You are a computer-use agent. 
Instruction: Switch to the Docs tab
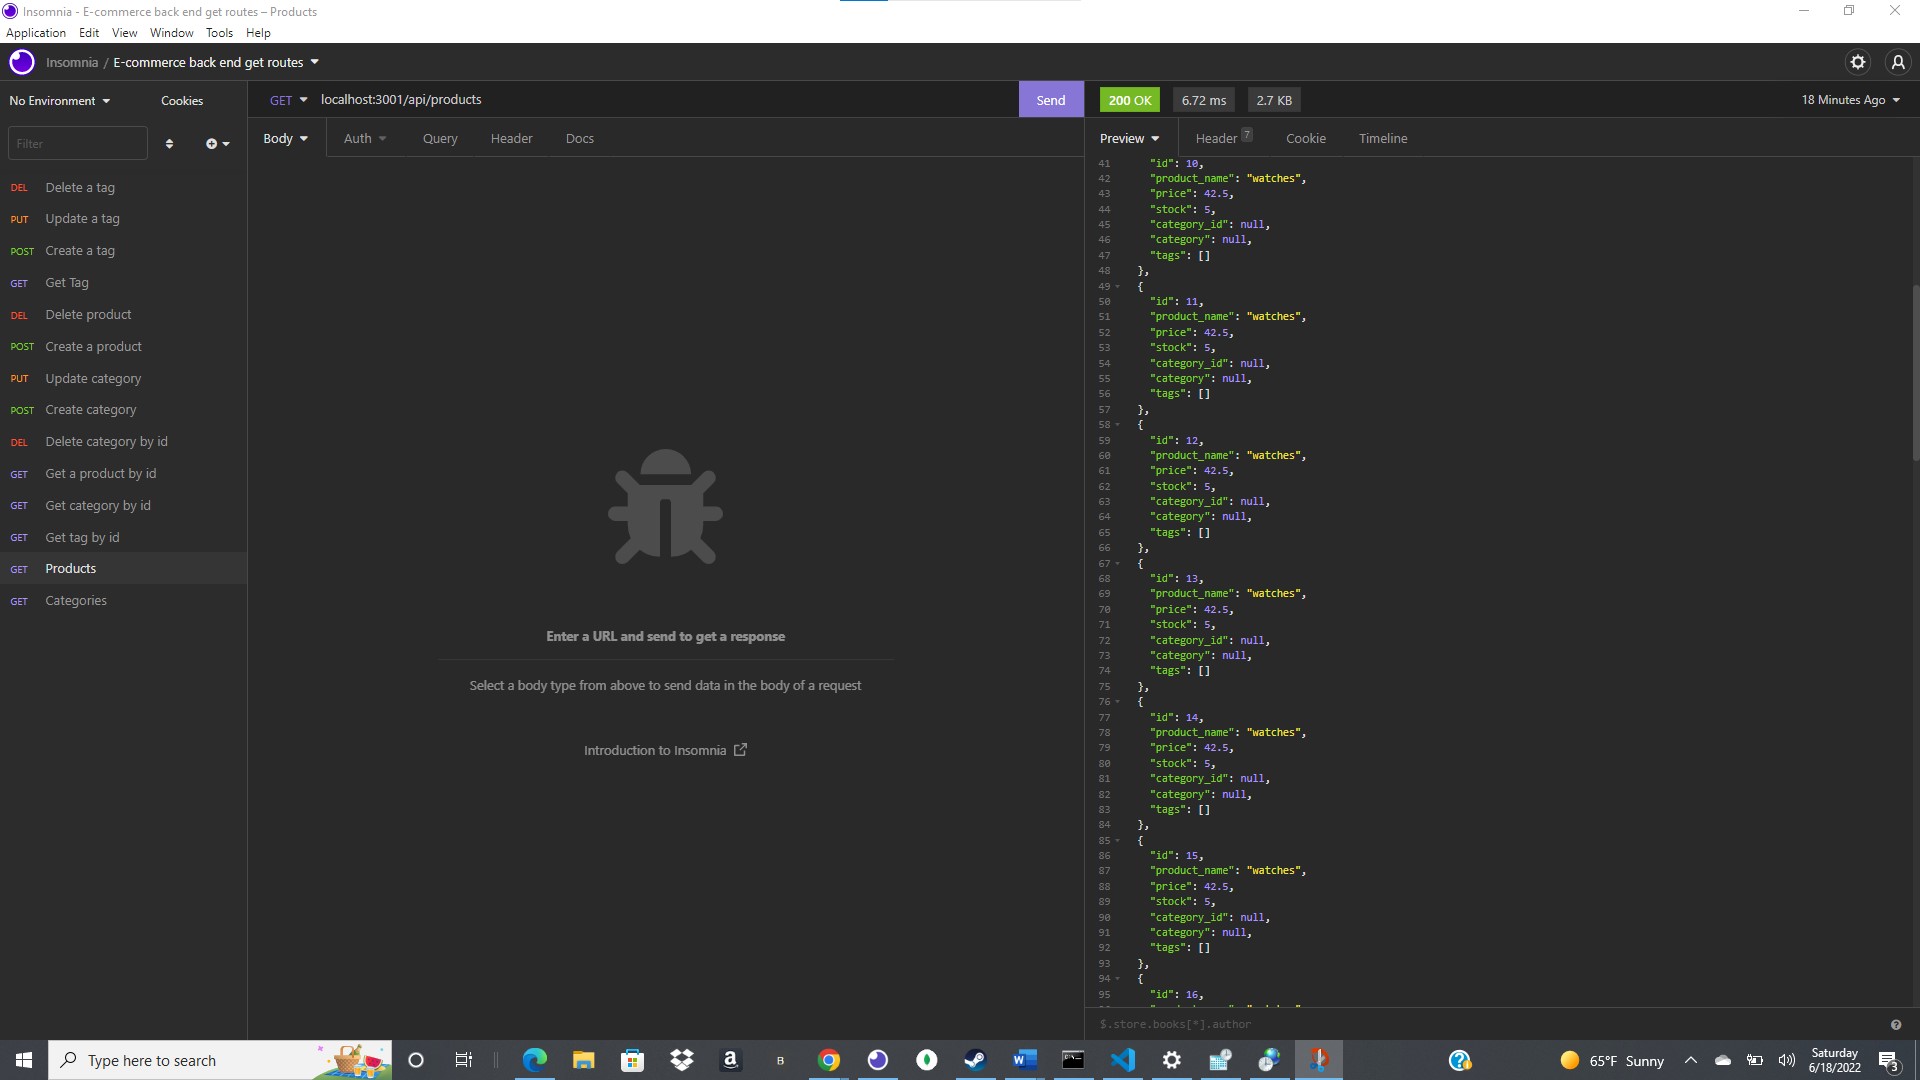(580, 139)
